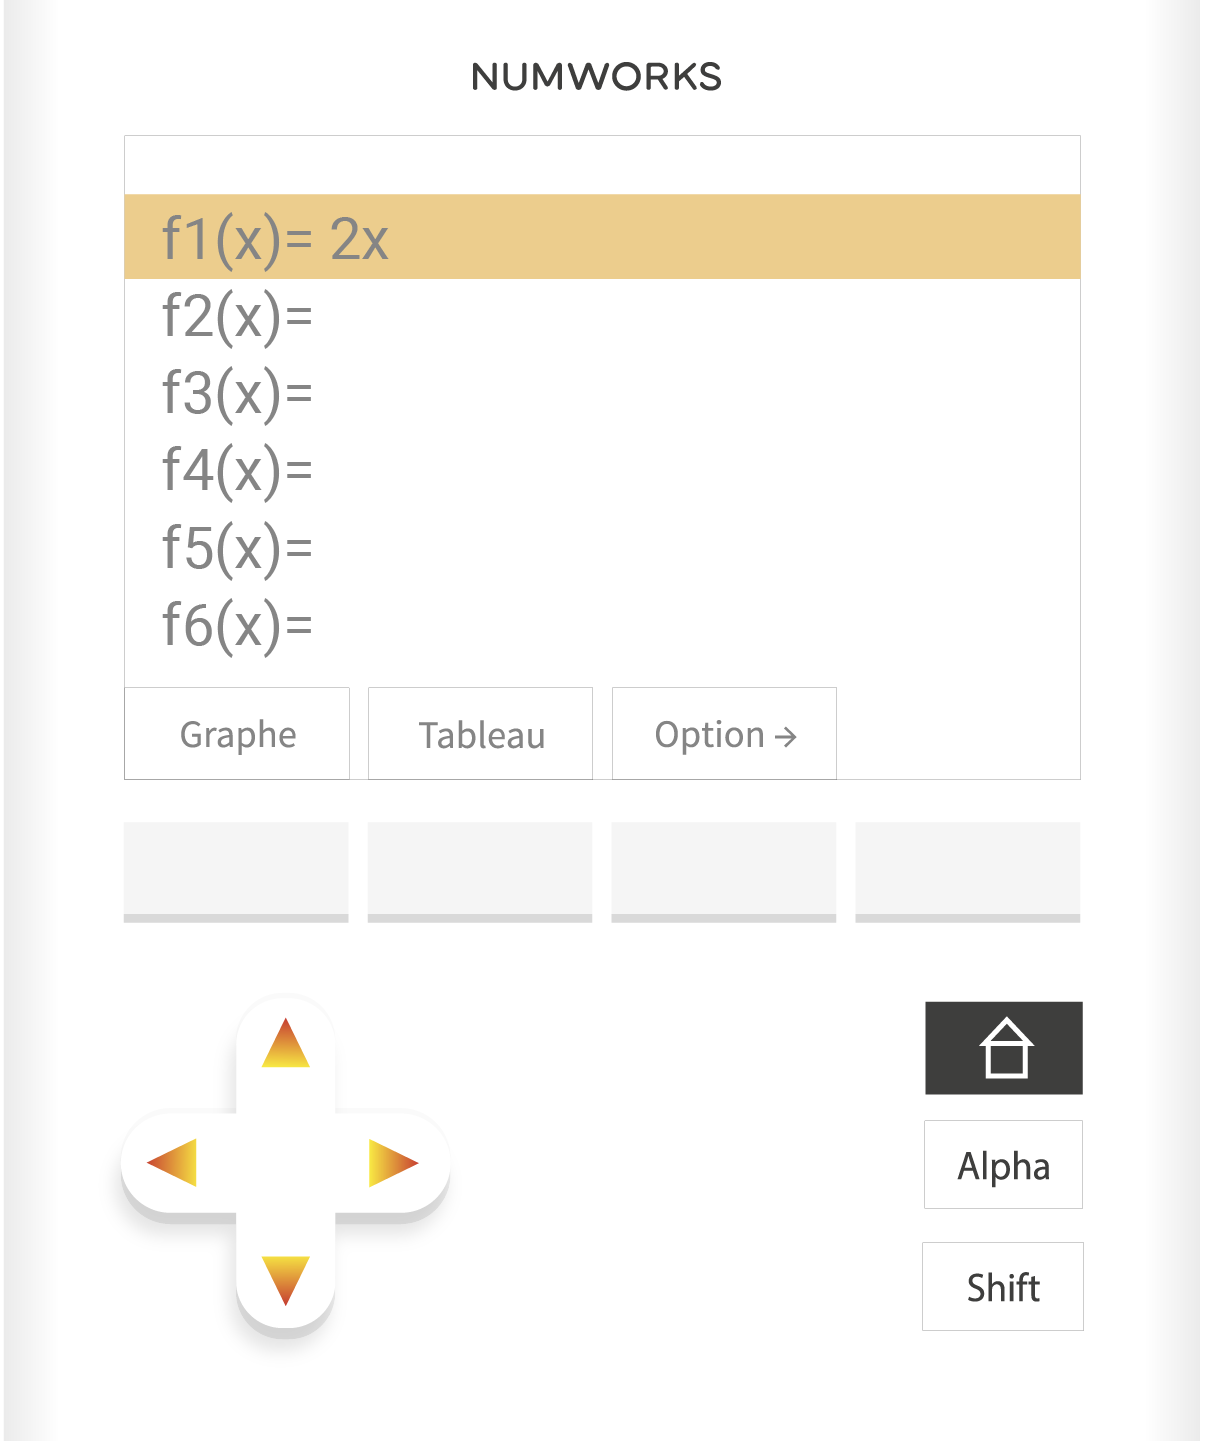The width and height of the screenshot is (1205, 1441).
Task: Click the home icon button
Action: (1003, 1048)
